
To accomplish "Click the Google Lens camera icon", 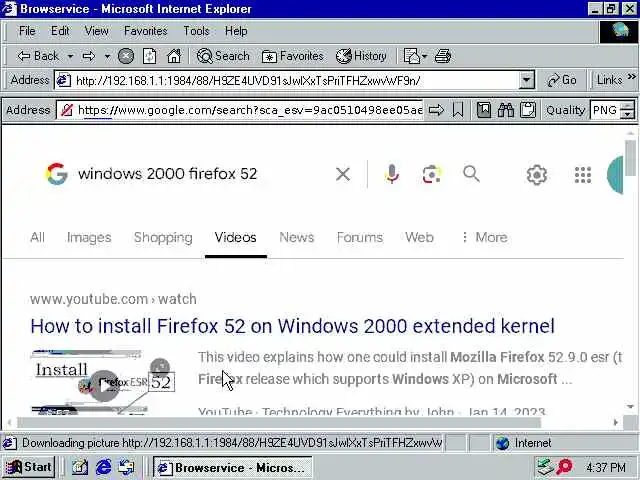I will [432, 175].
